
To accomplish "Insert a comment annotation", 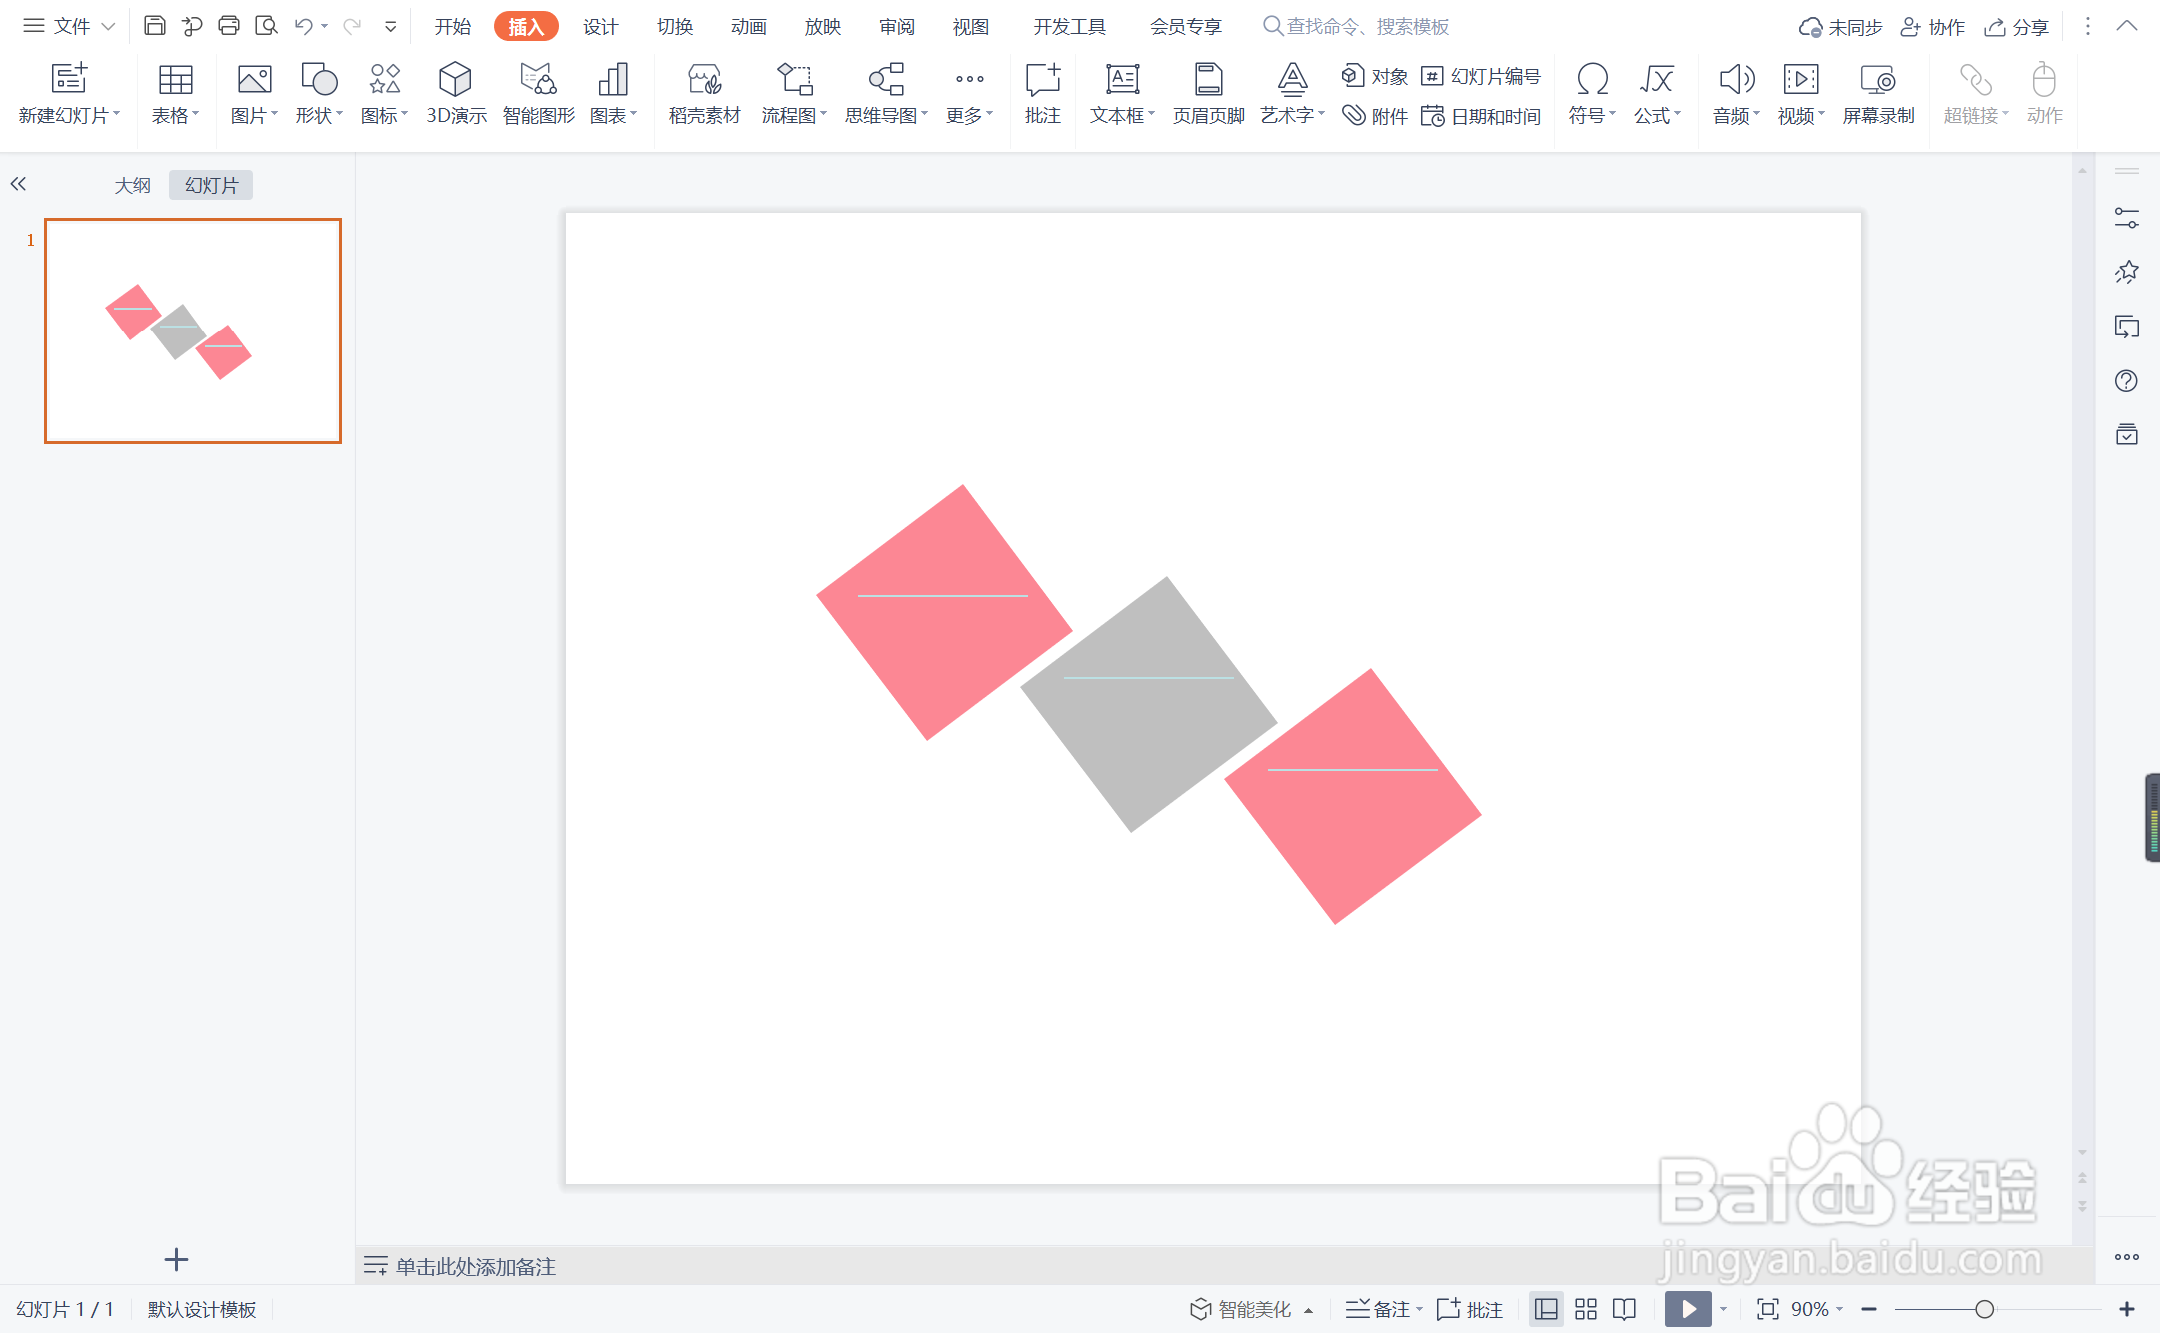I will click(x=1042, y=93).
